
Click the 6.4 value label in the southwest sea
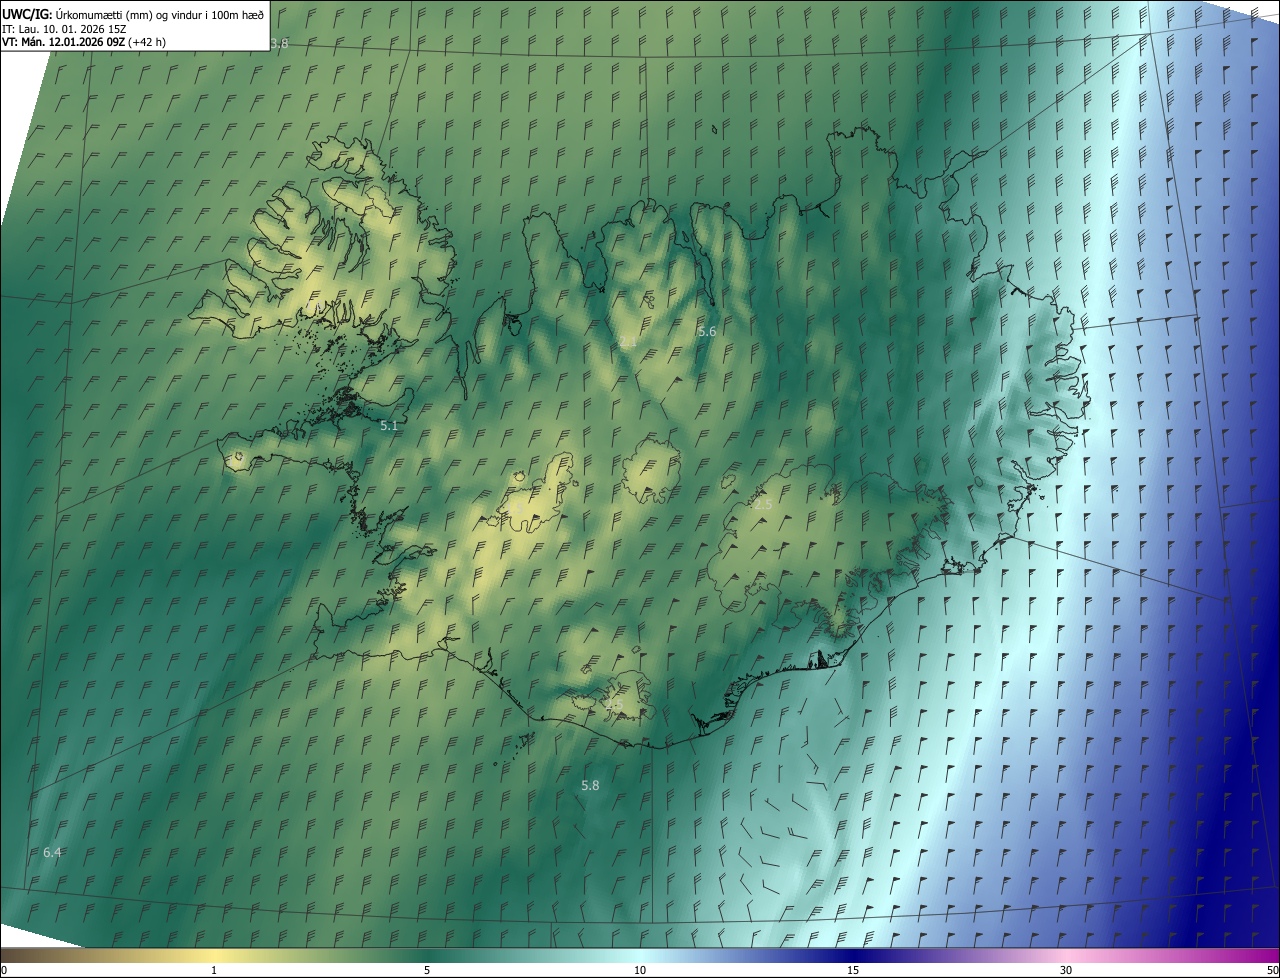click(x=52, y=852)
